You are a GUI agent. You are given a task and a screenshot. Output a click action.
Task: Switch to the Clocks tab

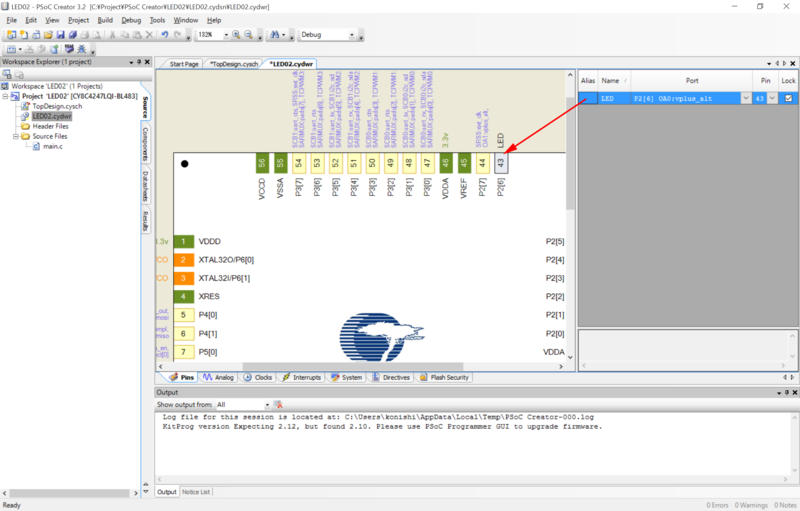258,377
